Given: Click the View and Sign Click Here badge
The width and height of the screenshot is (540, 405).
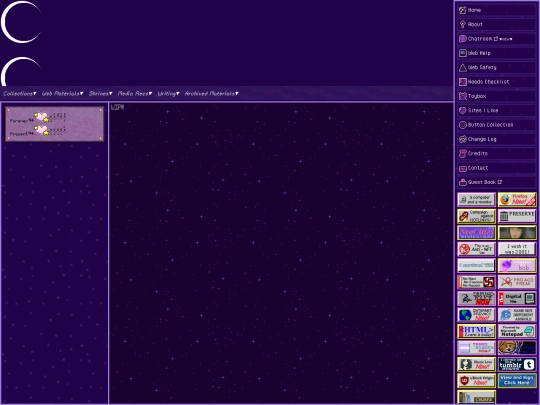Looking at the screenshot, I should pyautogui.click(x=517, y=381).
